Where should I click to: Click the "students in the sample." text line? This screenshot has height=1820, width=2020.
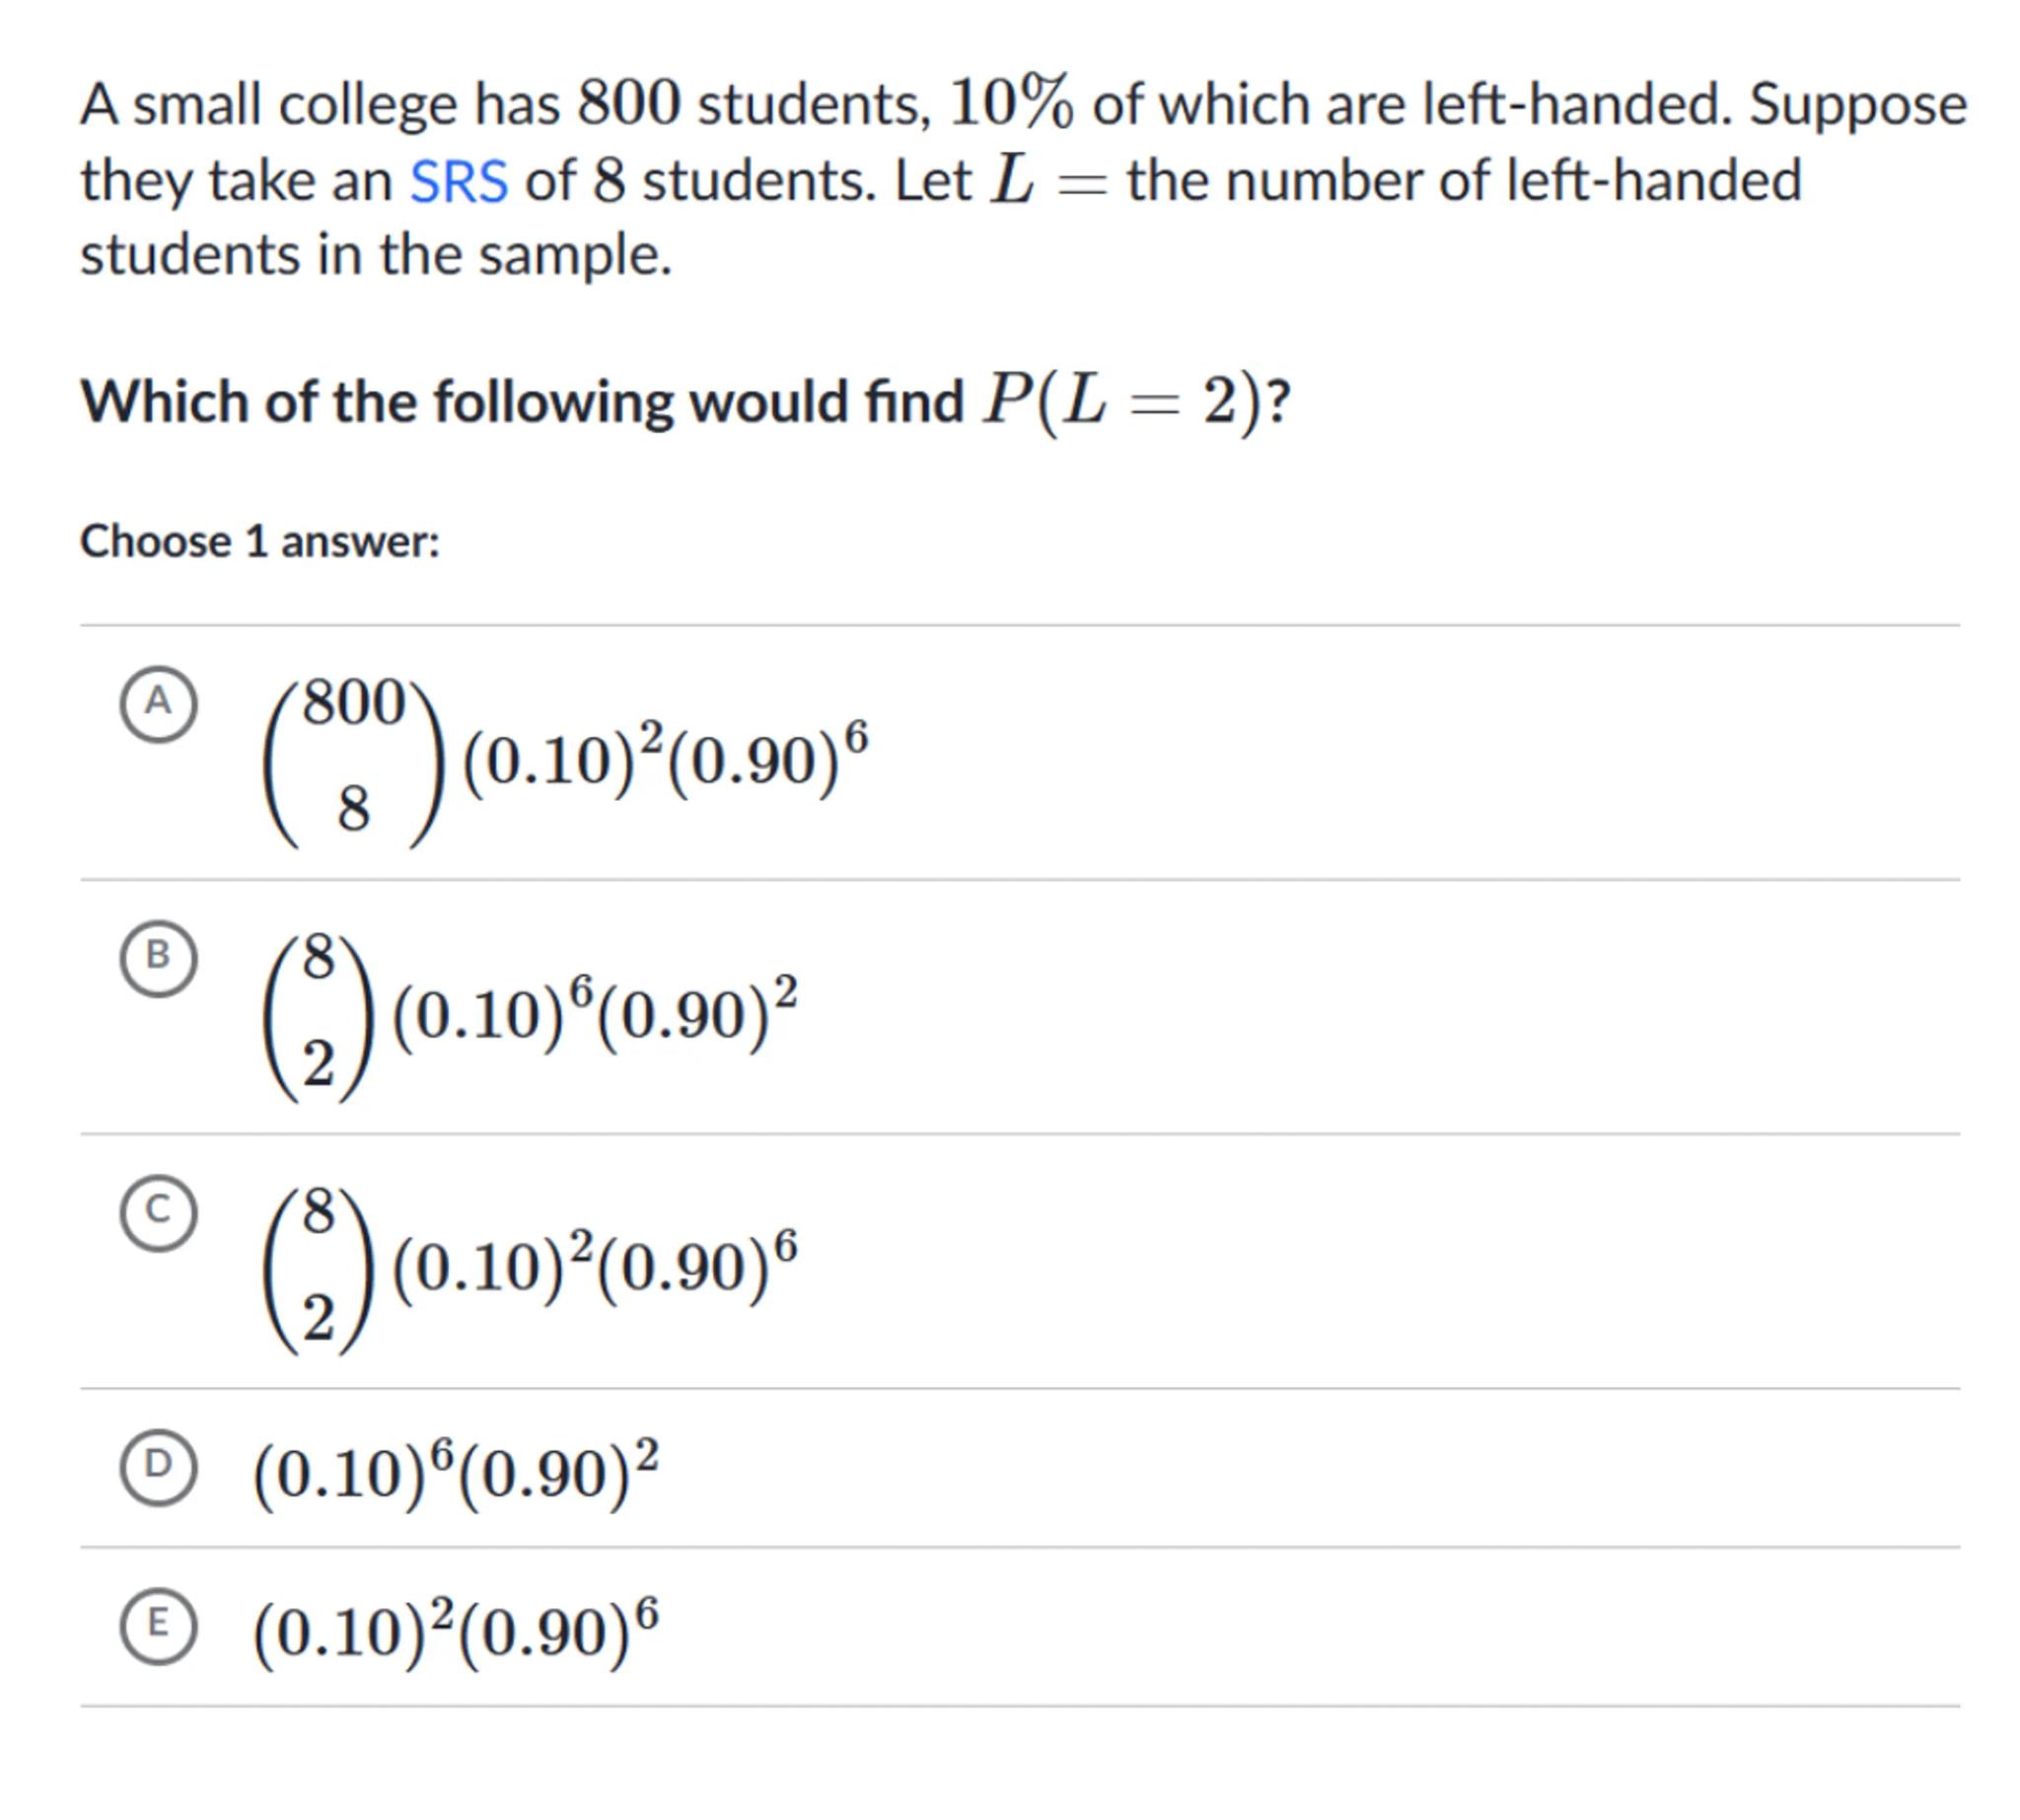click(x=376, y=255)
